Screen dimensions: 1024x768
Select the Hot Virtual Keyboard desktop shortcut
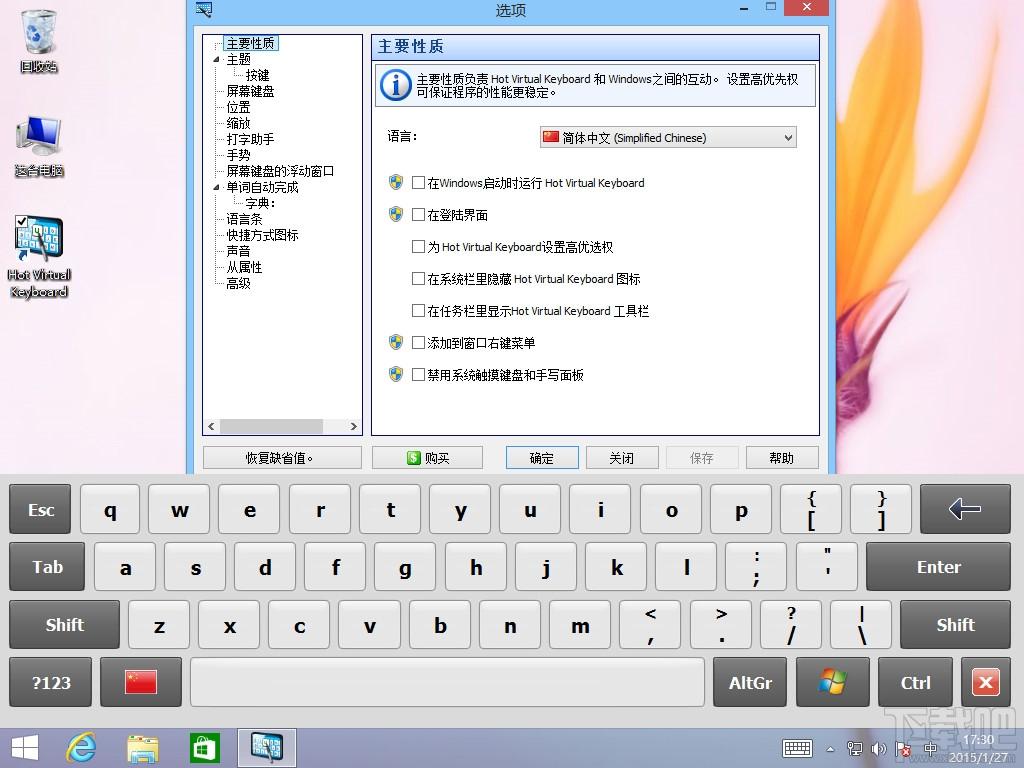pyautogui.click(x=39, y=257)
